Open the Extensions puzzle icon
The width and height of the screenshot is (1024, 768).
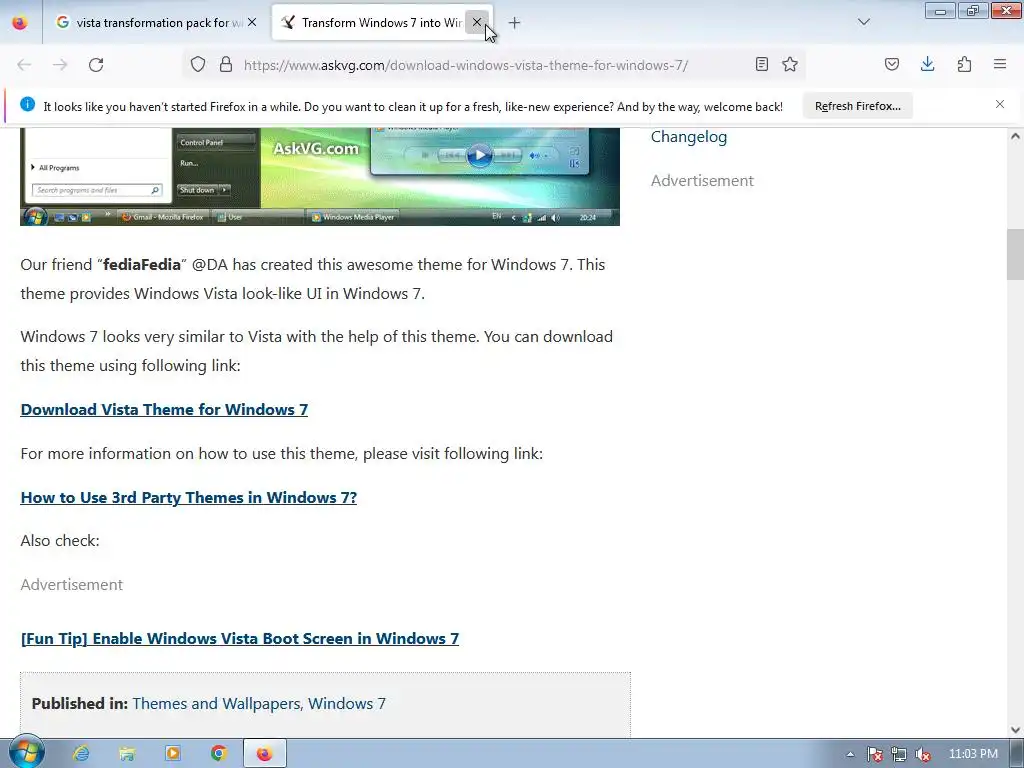point(965,64)
